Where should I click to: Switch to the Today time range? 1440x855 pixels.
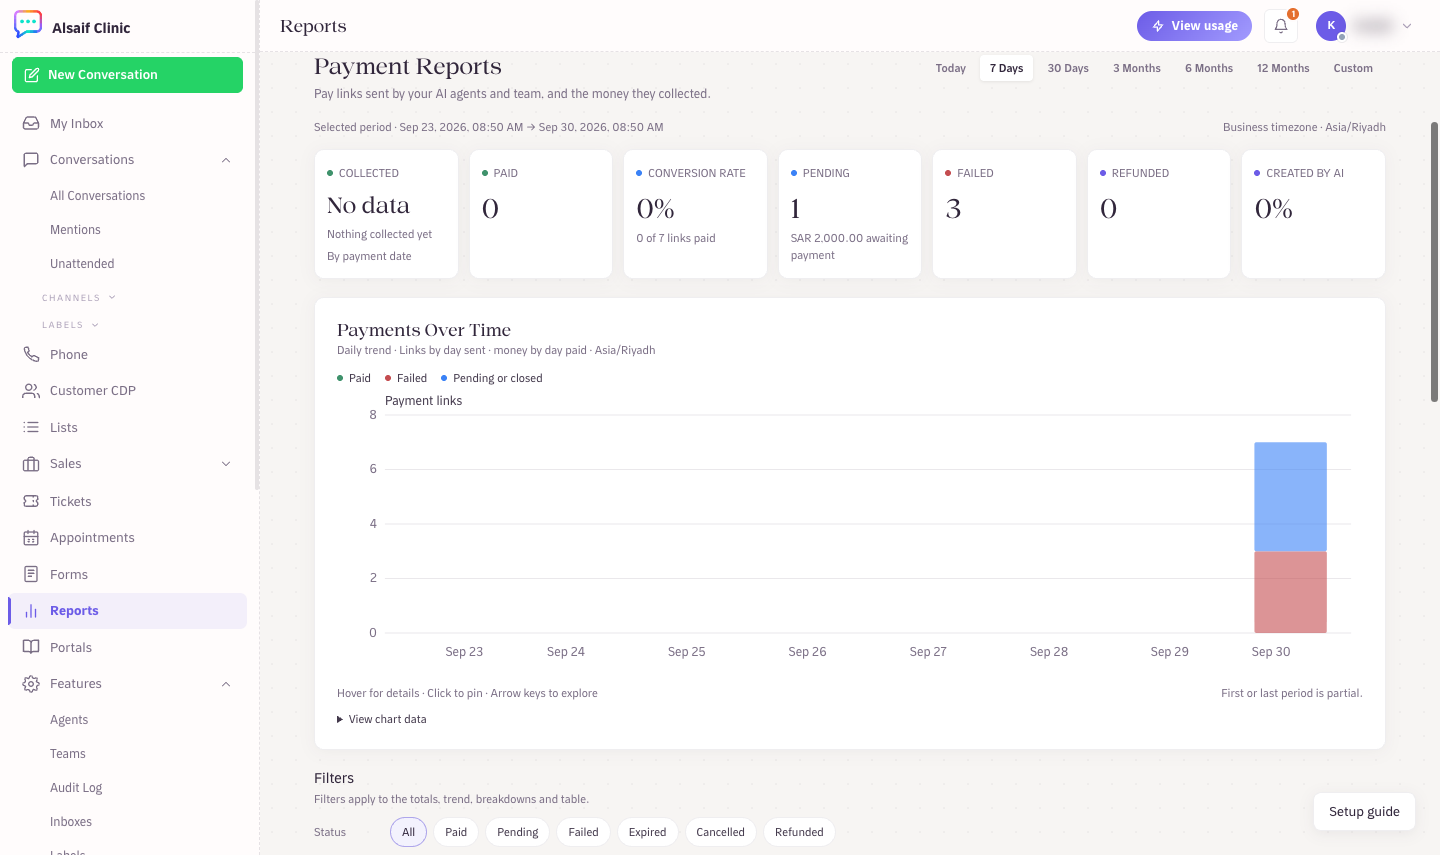pyautogui.click(x=951, y=68)
